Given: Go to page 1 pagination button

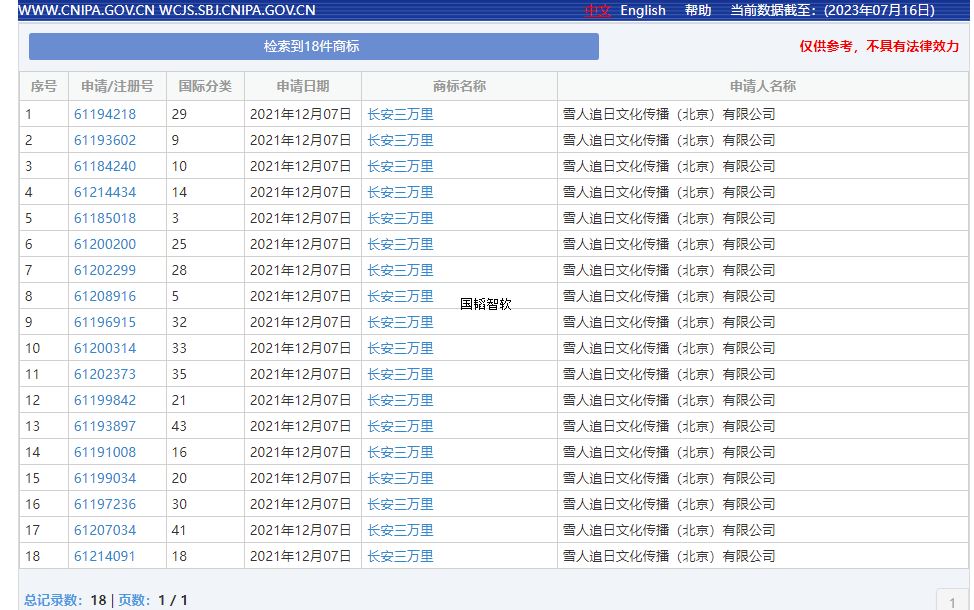Looking at the screenshot, I should click(952, 601).
